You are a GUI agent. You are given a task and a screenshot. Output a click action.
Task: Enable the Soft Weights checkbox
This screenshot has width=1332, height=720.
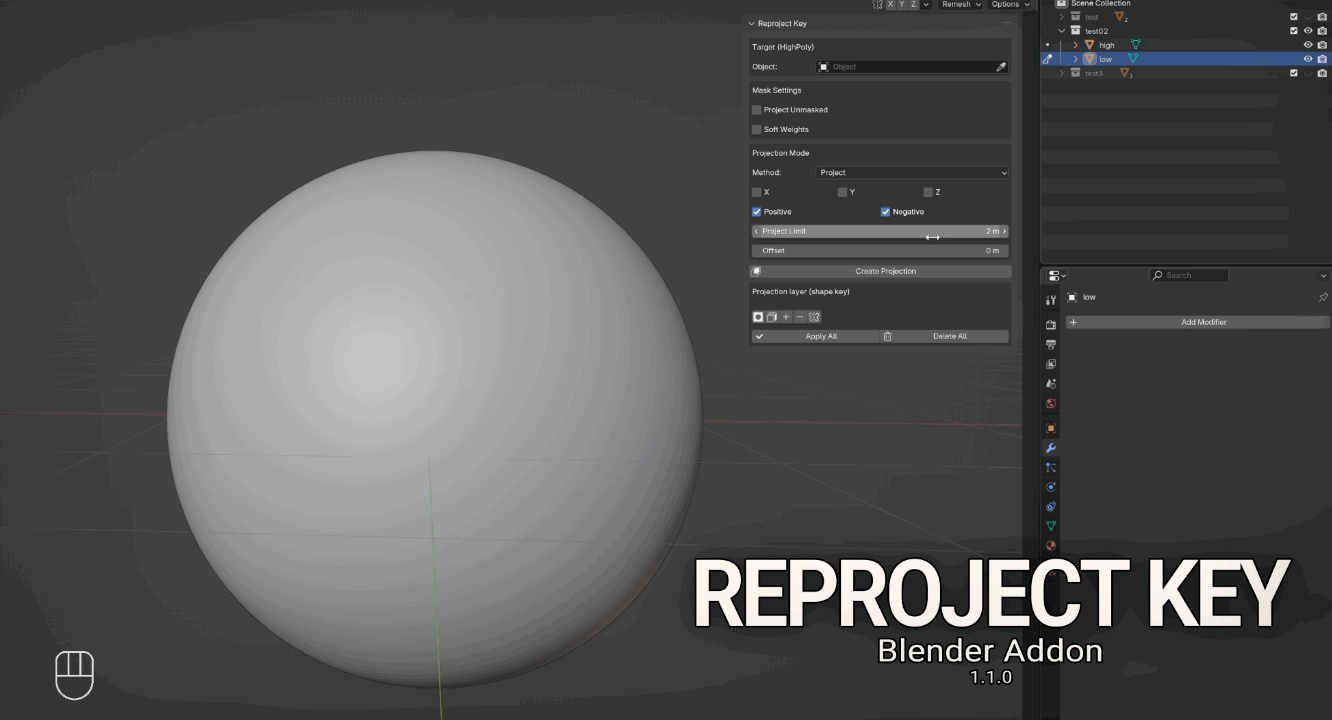757,130
